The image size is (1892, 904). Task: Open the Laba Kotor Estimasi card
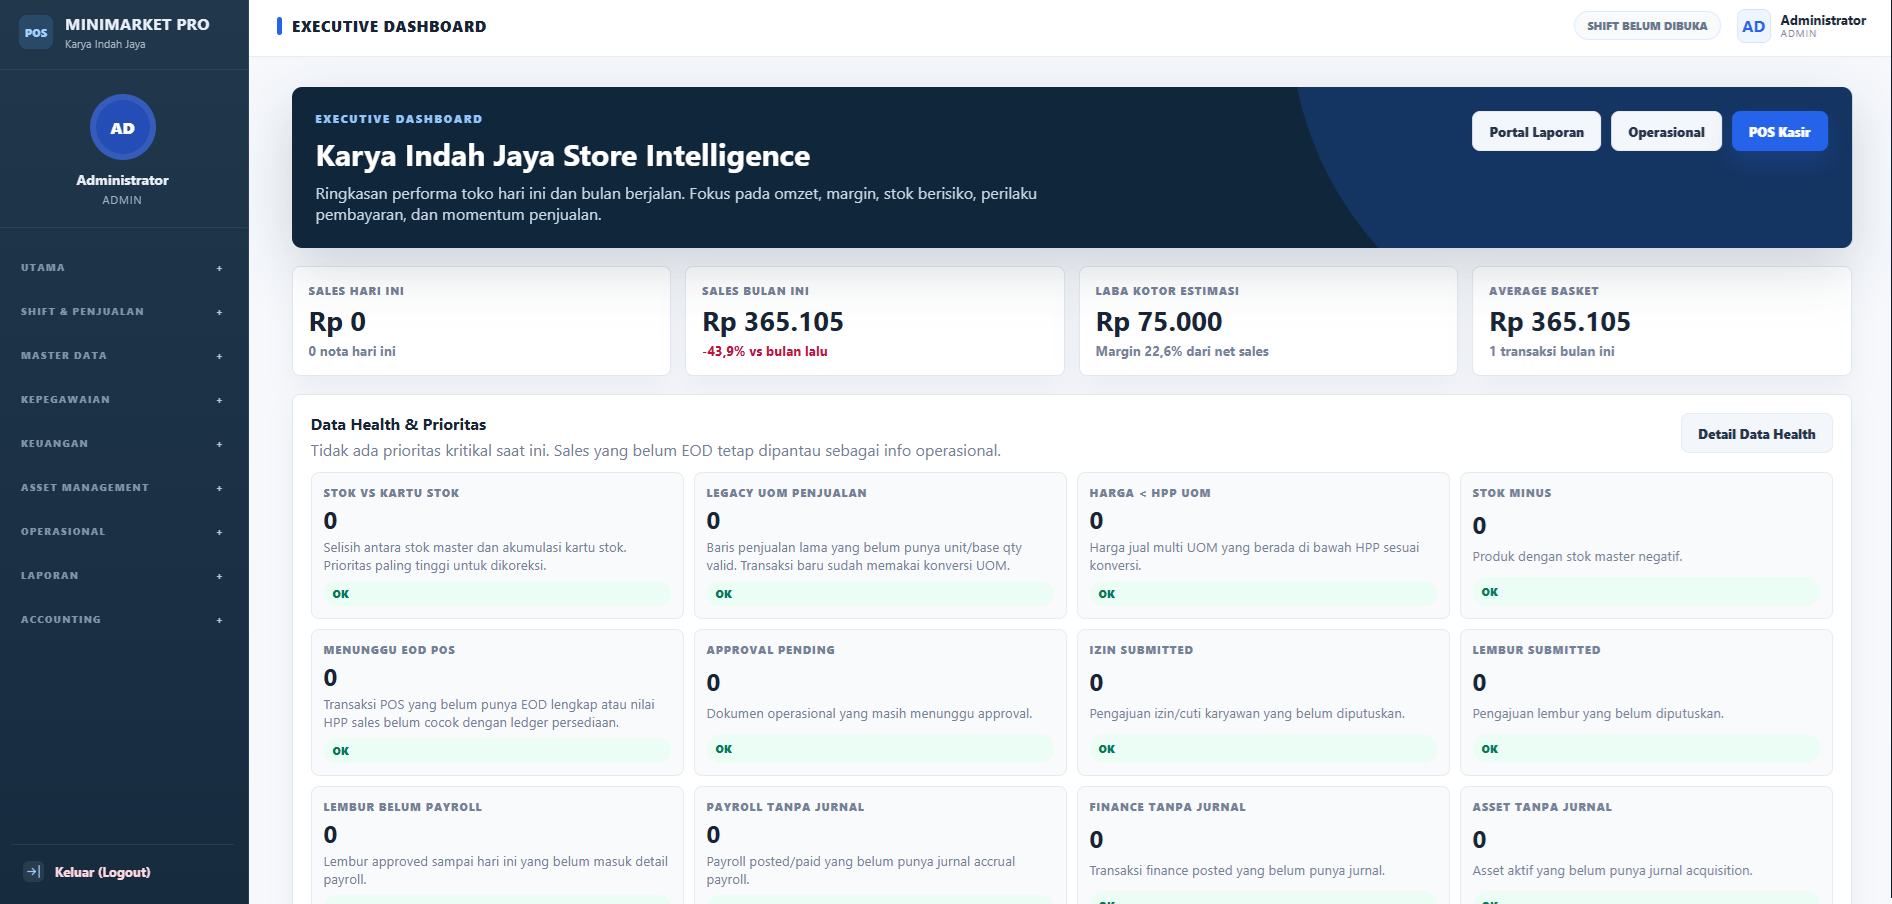click(1268, 321)
